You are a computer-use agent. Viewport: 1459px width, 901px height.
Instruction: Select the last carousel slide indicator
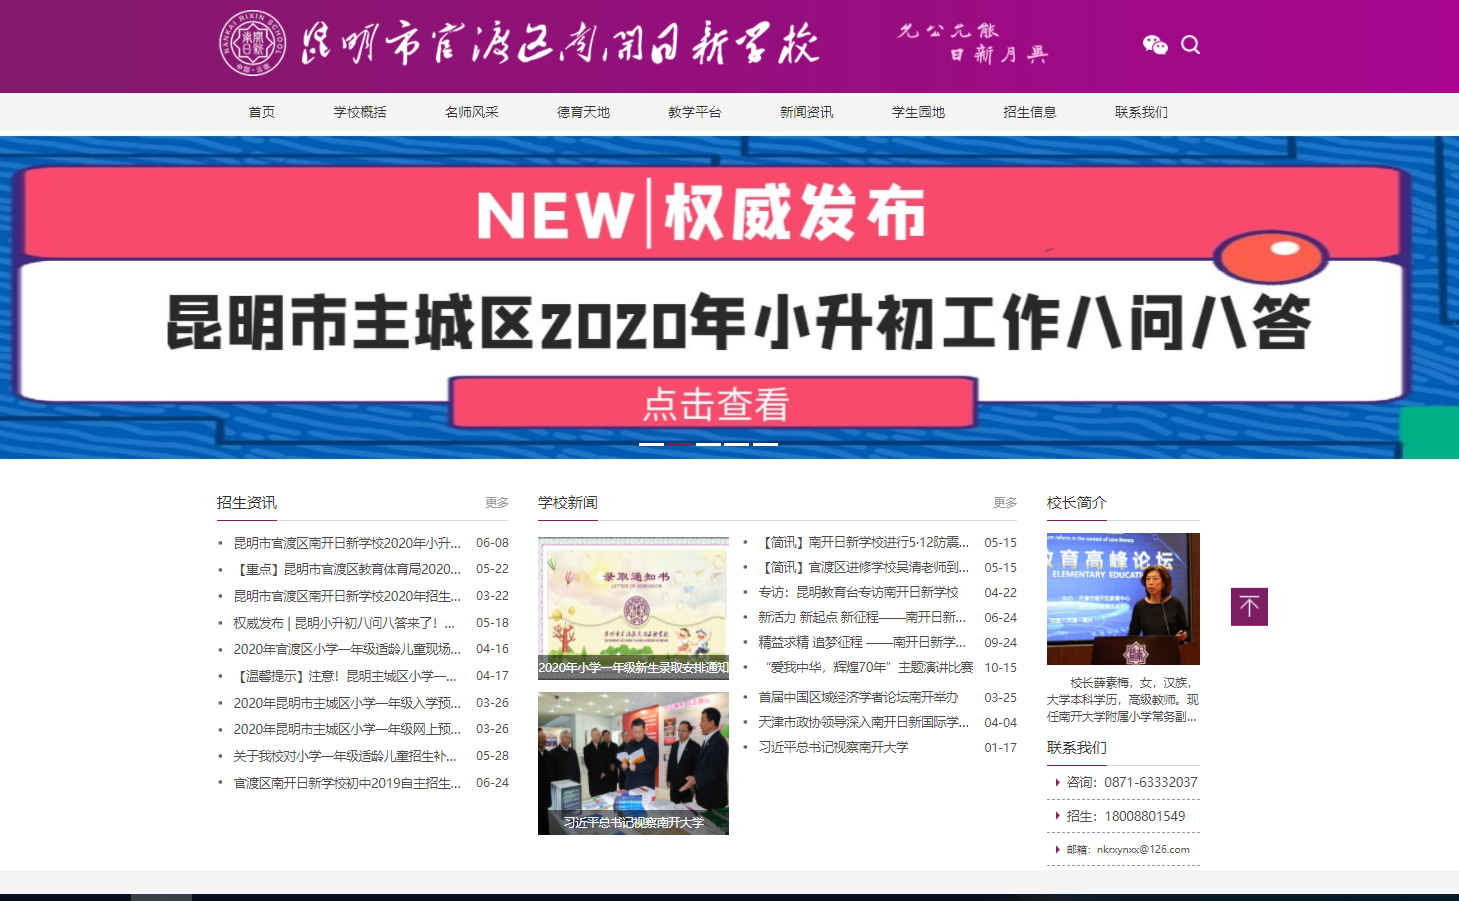point(765,443)
